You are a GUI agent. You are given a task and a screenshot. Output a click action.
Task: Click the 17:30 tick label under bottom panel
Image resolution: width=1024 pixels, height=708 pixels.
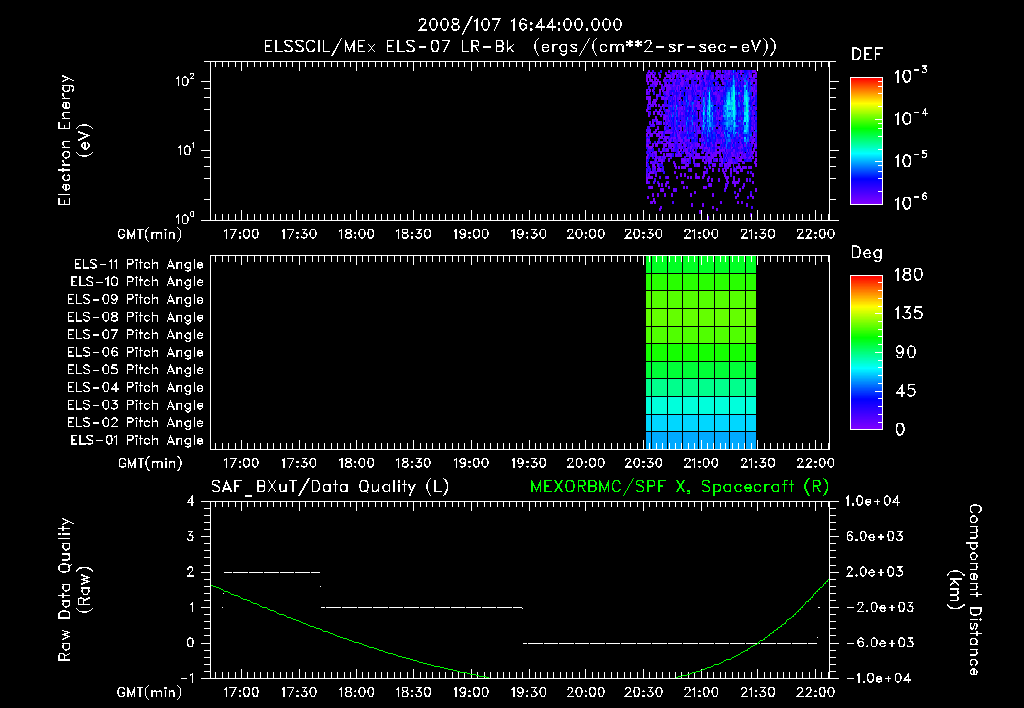pos(298,692)
